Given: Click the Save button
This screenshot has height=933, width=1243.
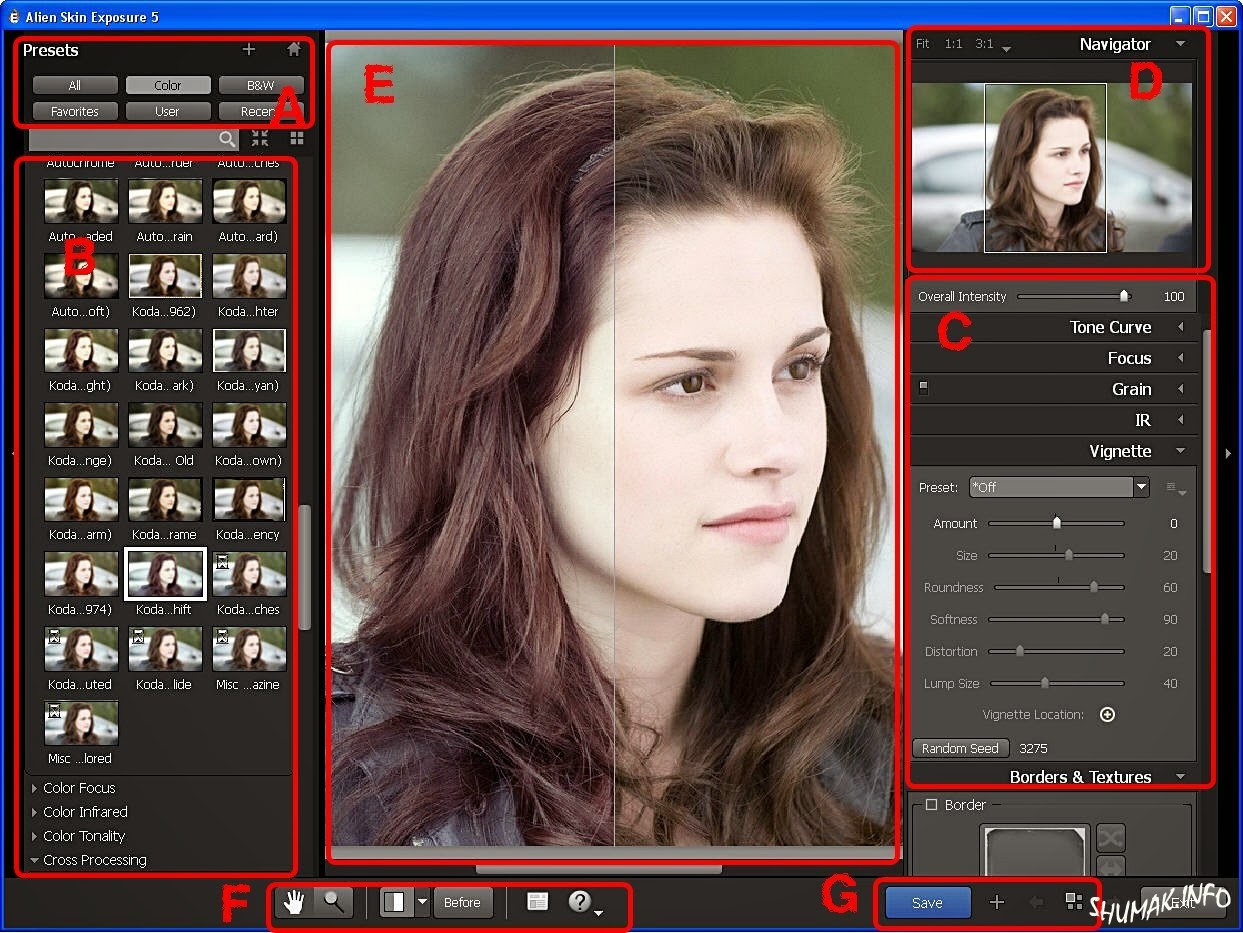Looking at the screenshot, I should pyautogui.click(x=927, y=902).
